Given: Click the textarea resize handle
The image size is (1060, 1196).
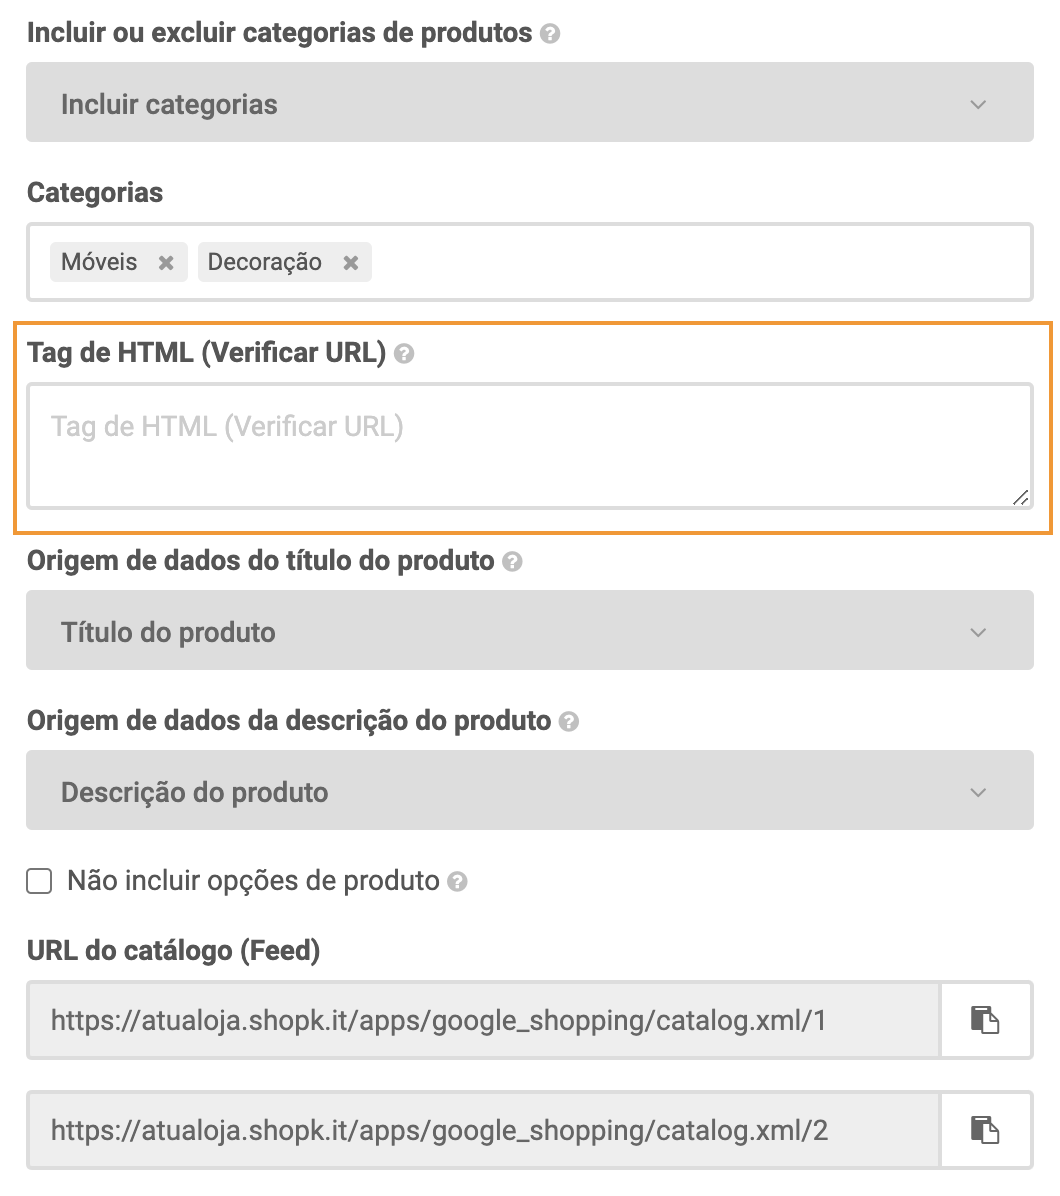Looking at the screenshot, I should [x=1021, y=496].
